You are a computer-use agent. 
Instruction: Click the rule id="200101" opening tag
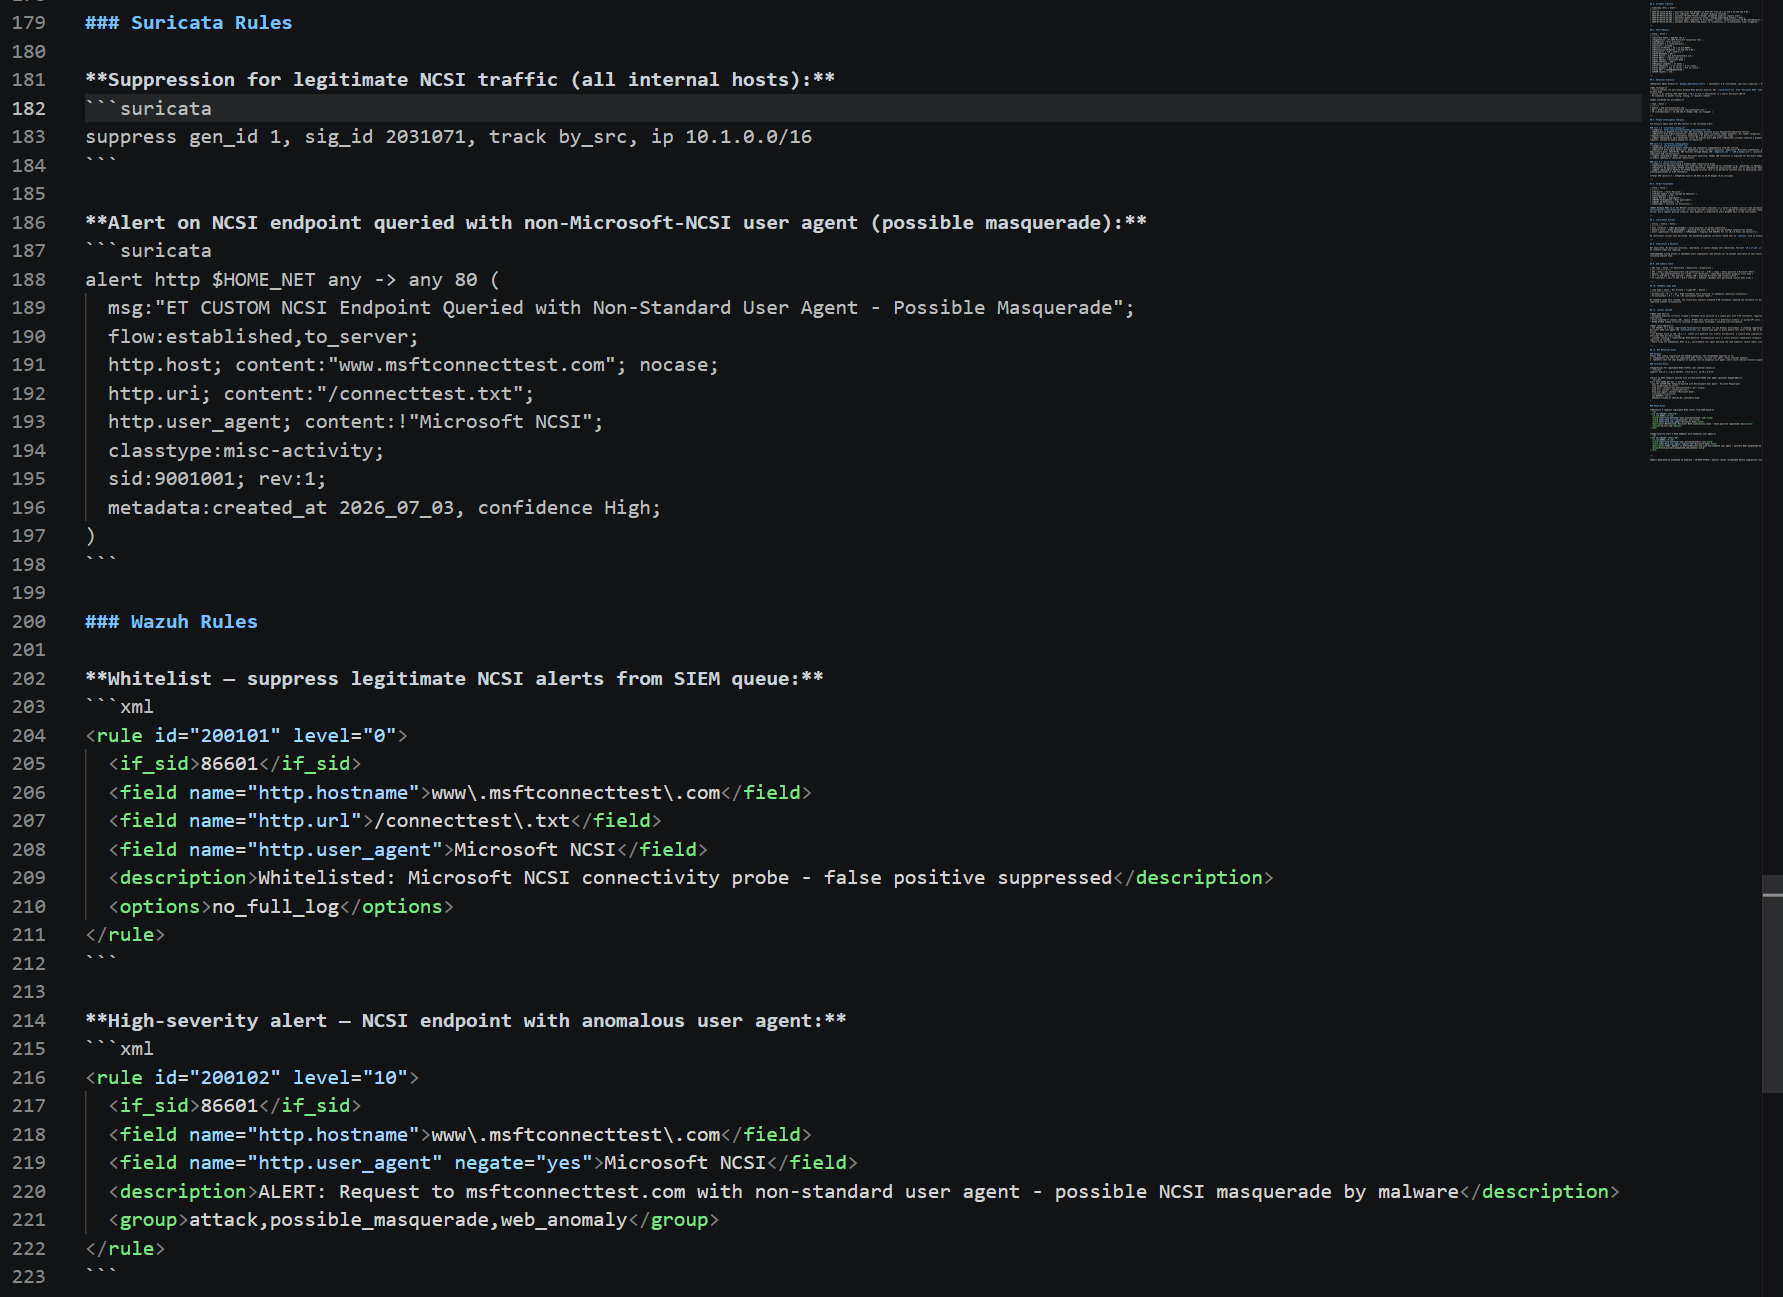tap(246, 736)
